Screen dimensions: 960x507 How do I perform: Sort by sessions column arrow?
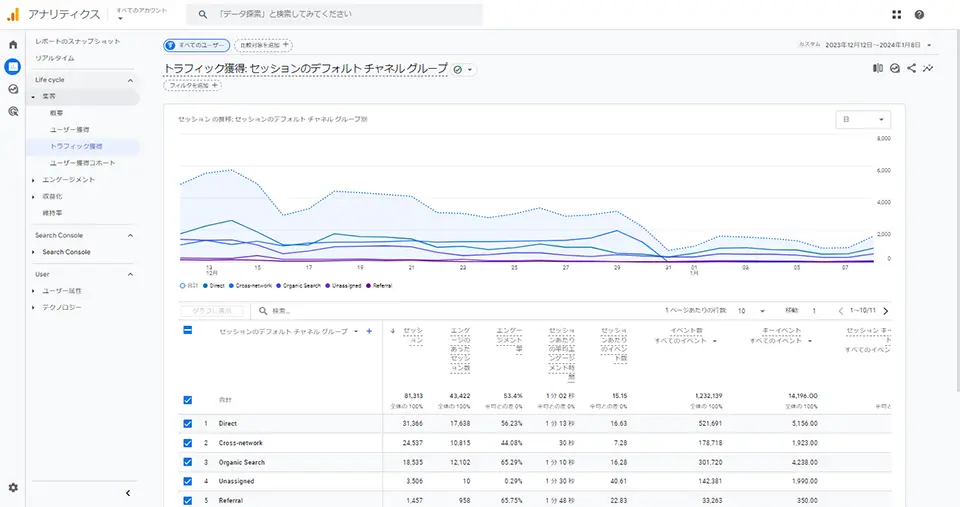392,331
